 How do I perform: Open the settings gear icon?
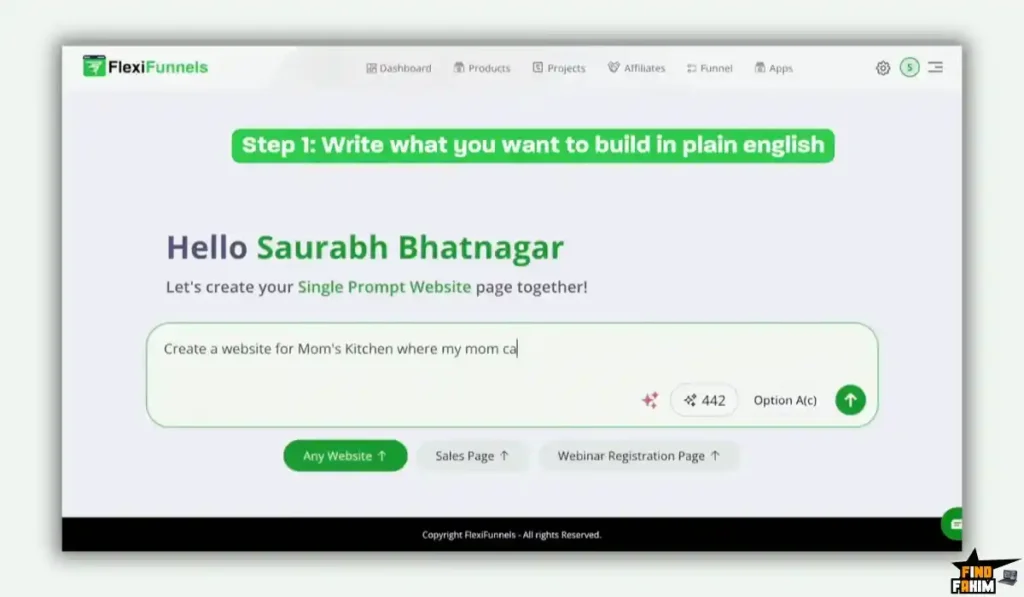[882, 68]
